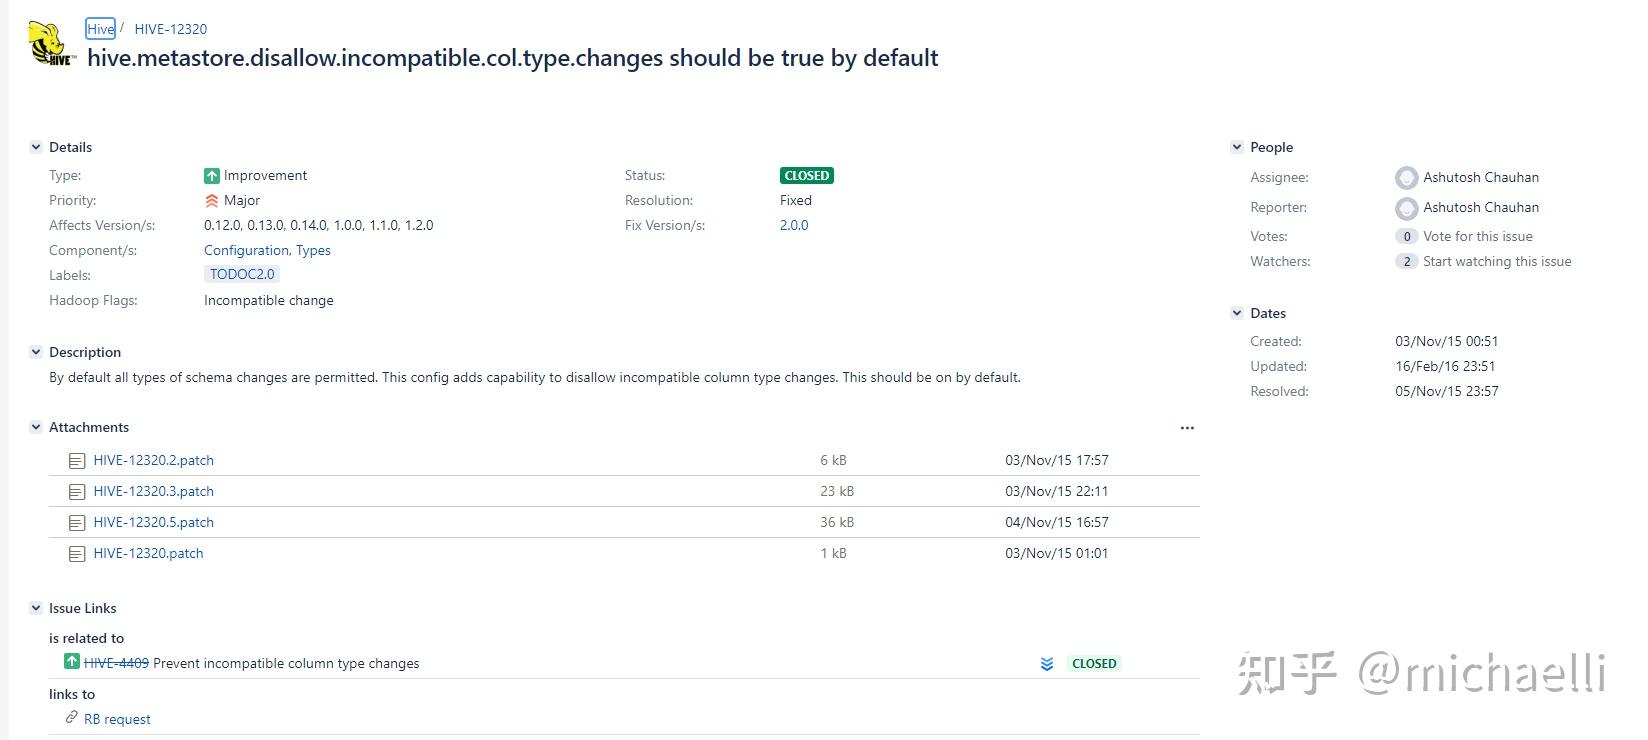1648x740 pixels.
Task: Collapse the Dates section
Action: [x=1237, y=313]
